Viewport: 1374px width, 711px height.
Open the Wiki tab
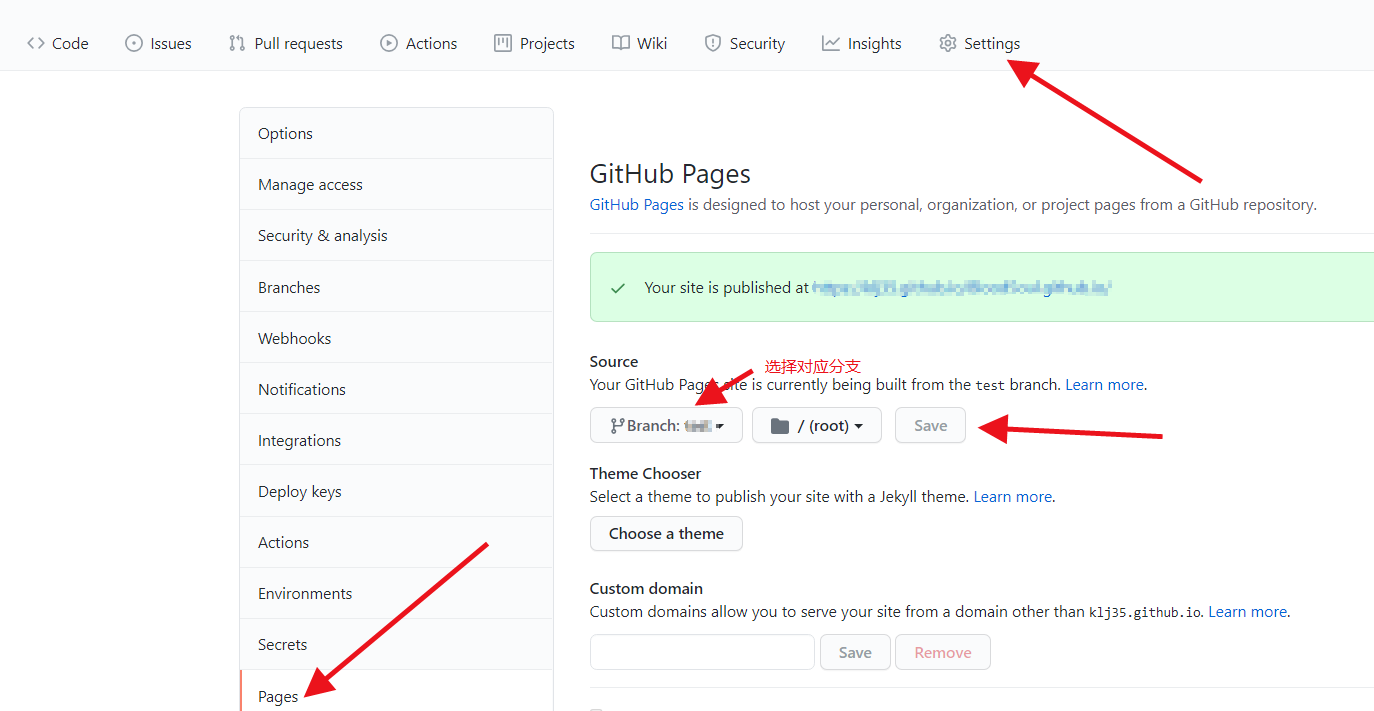pyautogui.click(x=640, y=43)
